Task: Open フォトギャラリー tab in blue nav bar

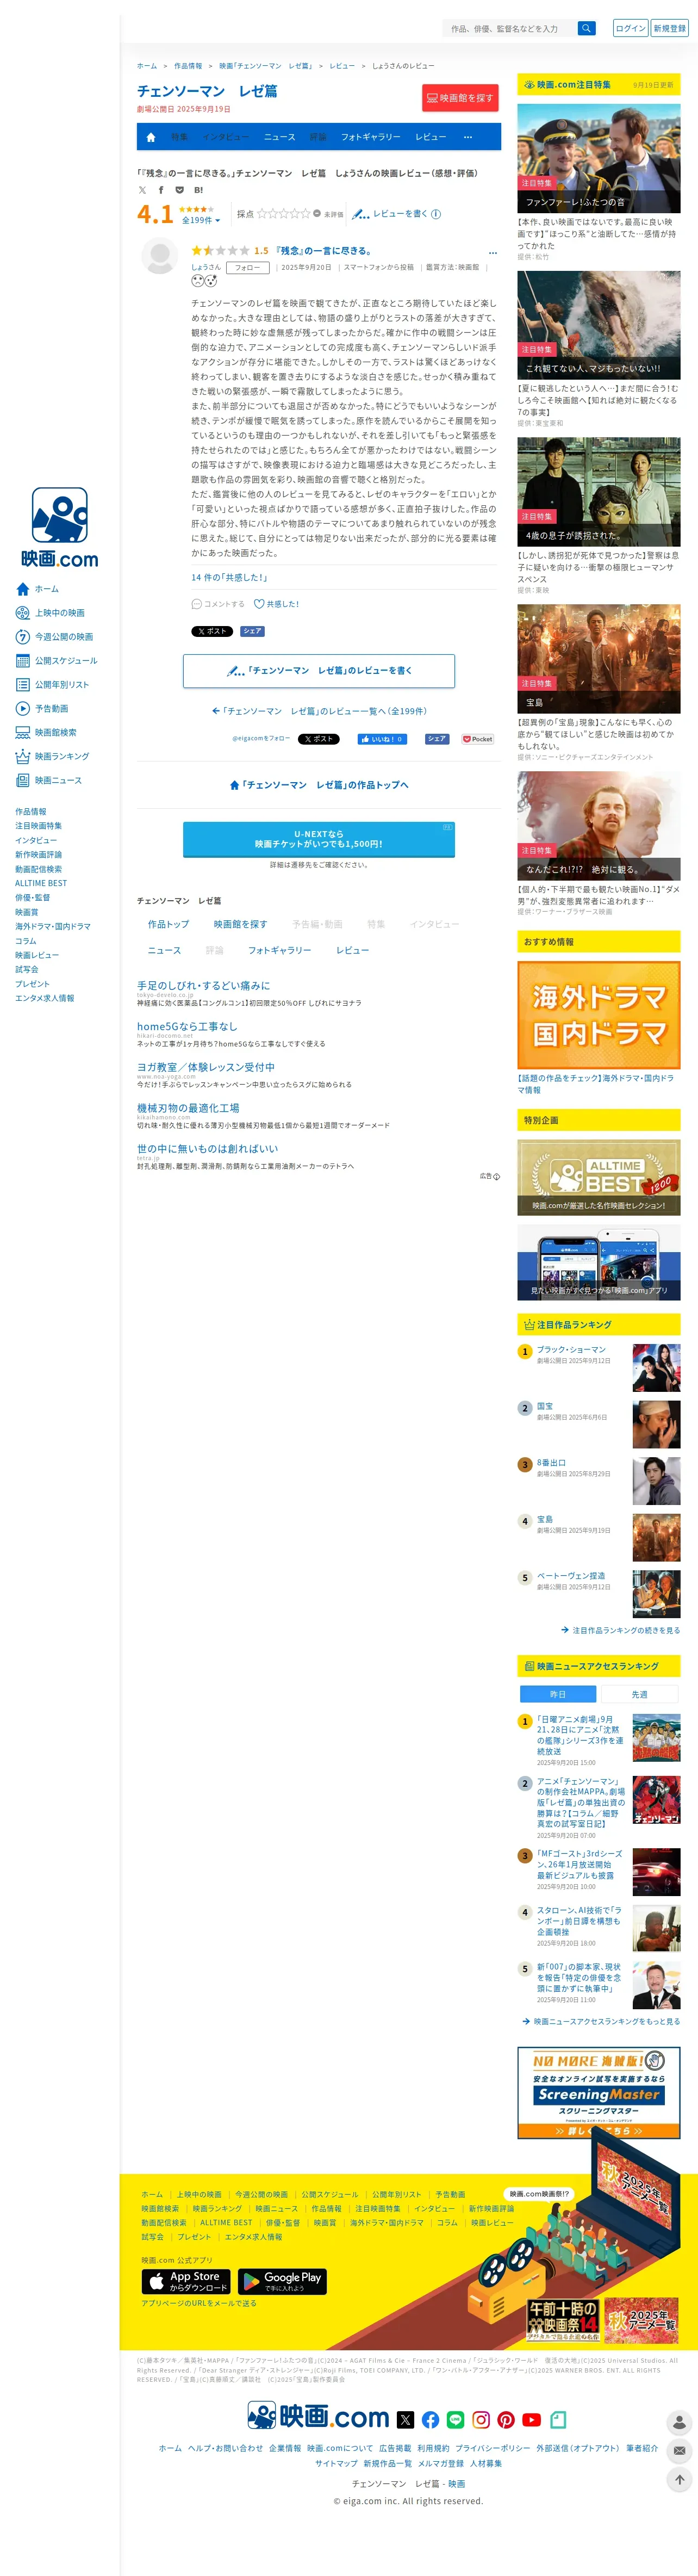Action: tap(370, 137)
